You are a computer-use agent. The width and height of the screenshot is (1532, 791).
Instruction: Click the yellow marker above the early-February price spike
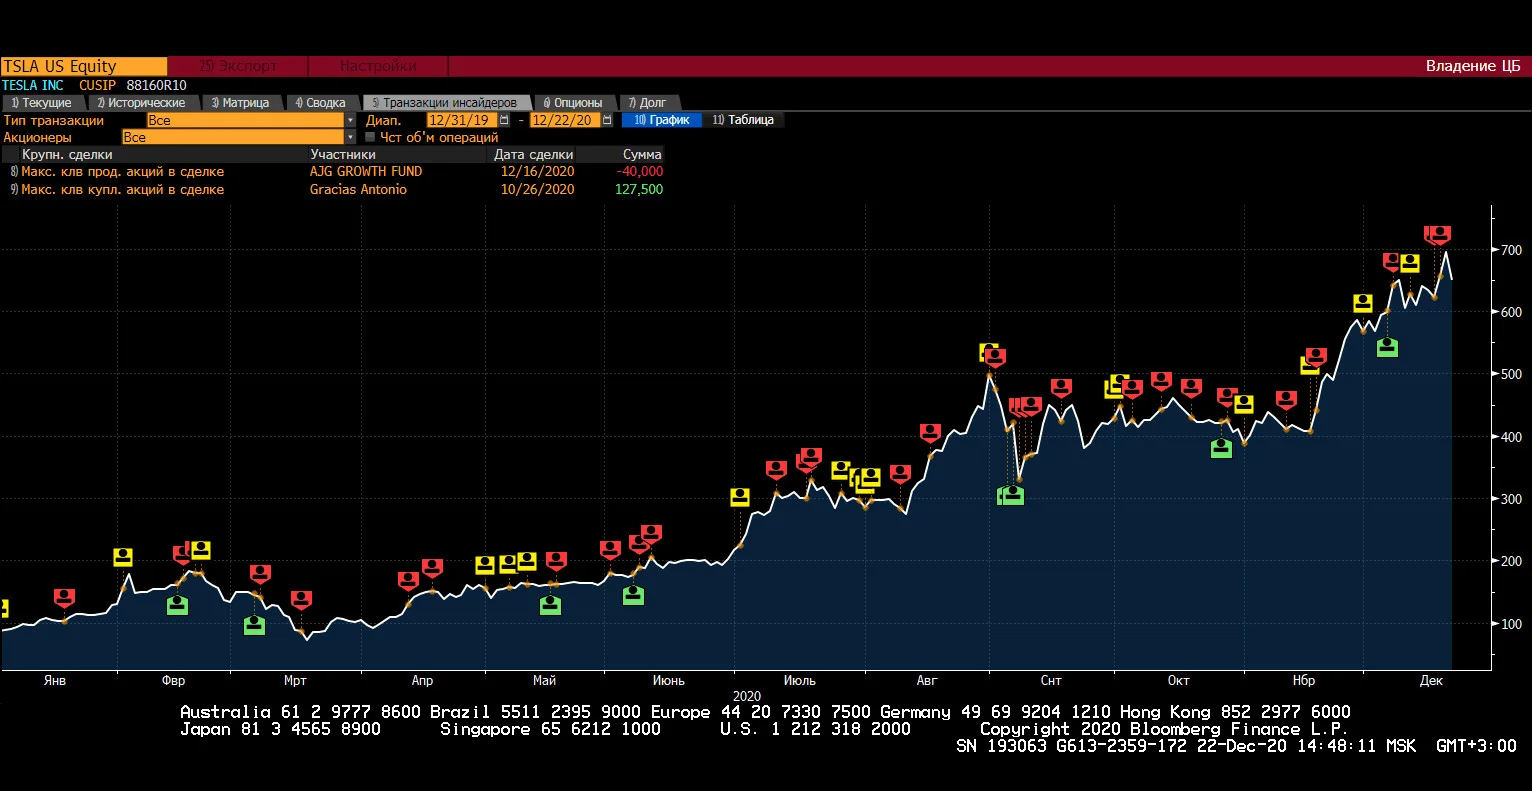[x=123, y=557]
